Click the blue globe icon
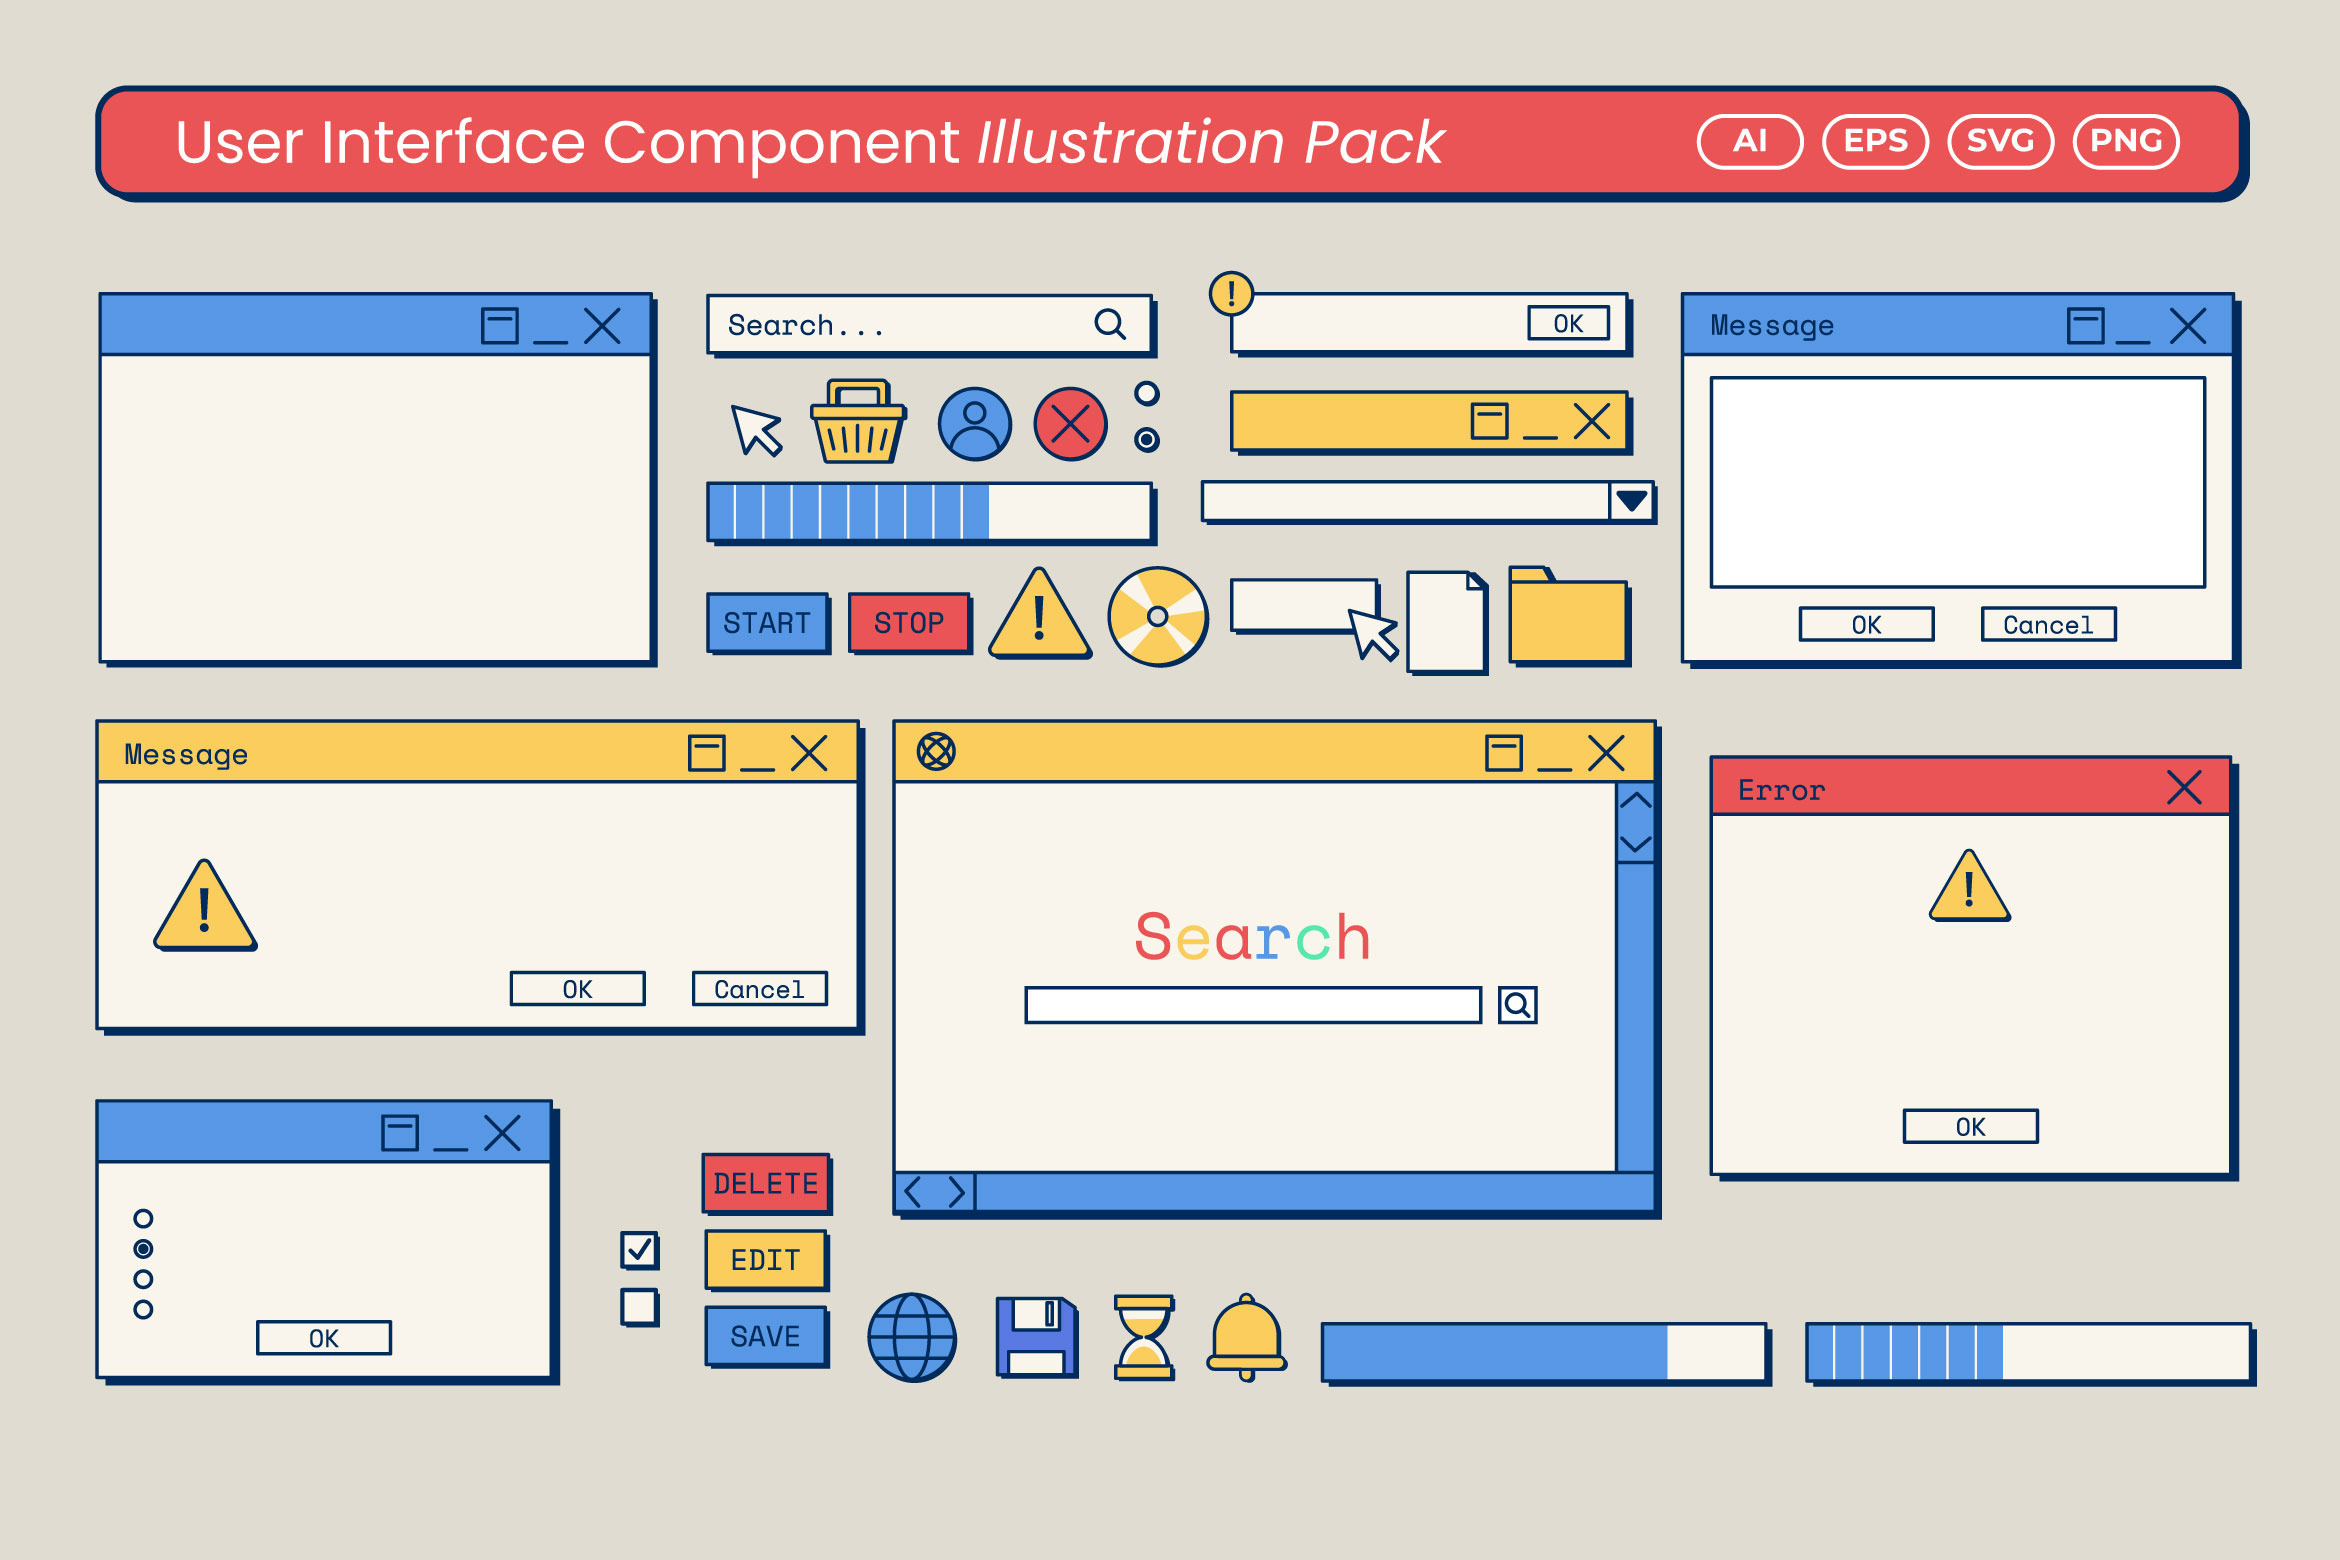Screen dimensions: 2340x1560 coord(912,1337)
